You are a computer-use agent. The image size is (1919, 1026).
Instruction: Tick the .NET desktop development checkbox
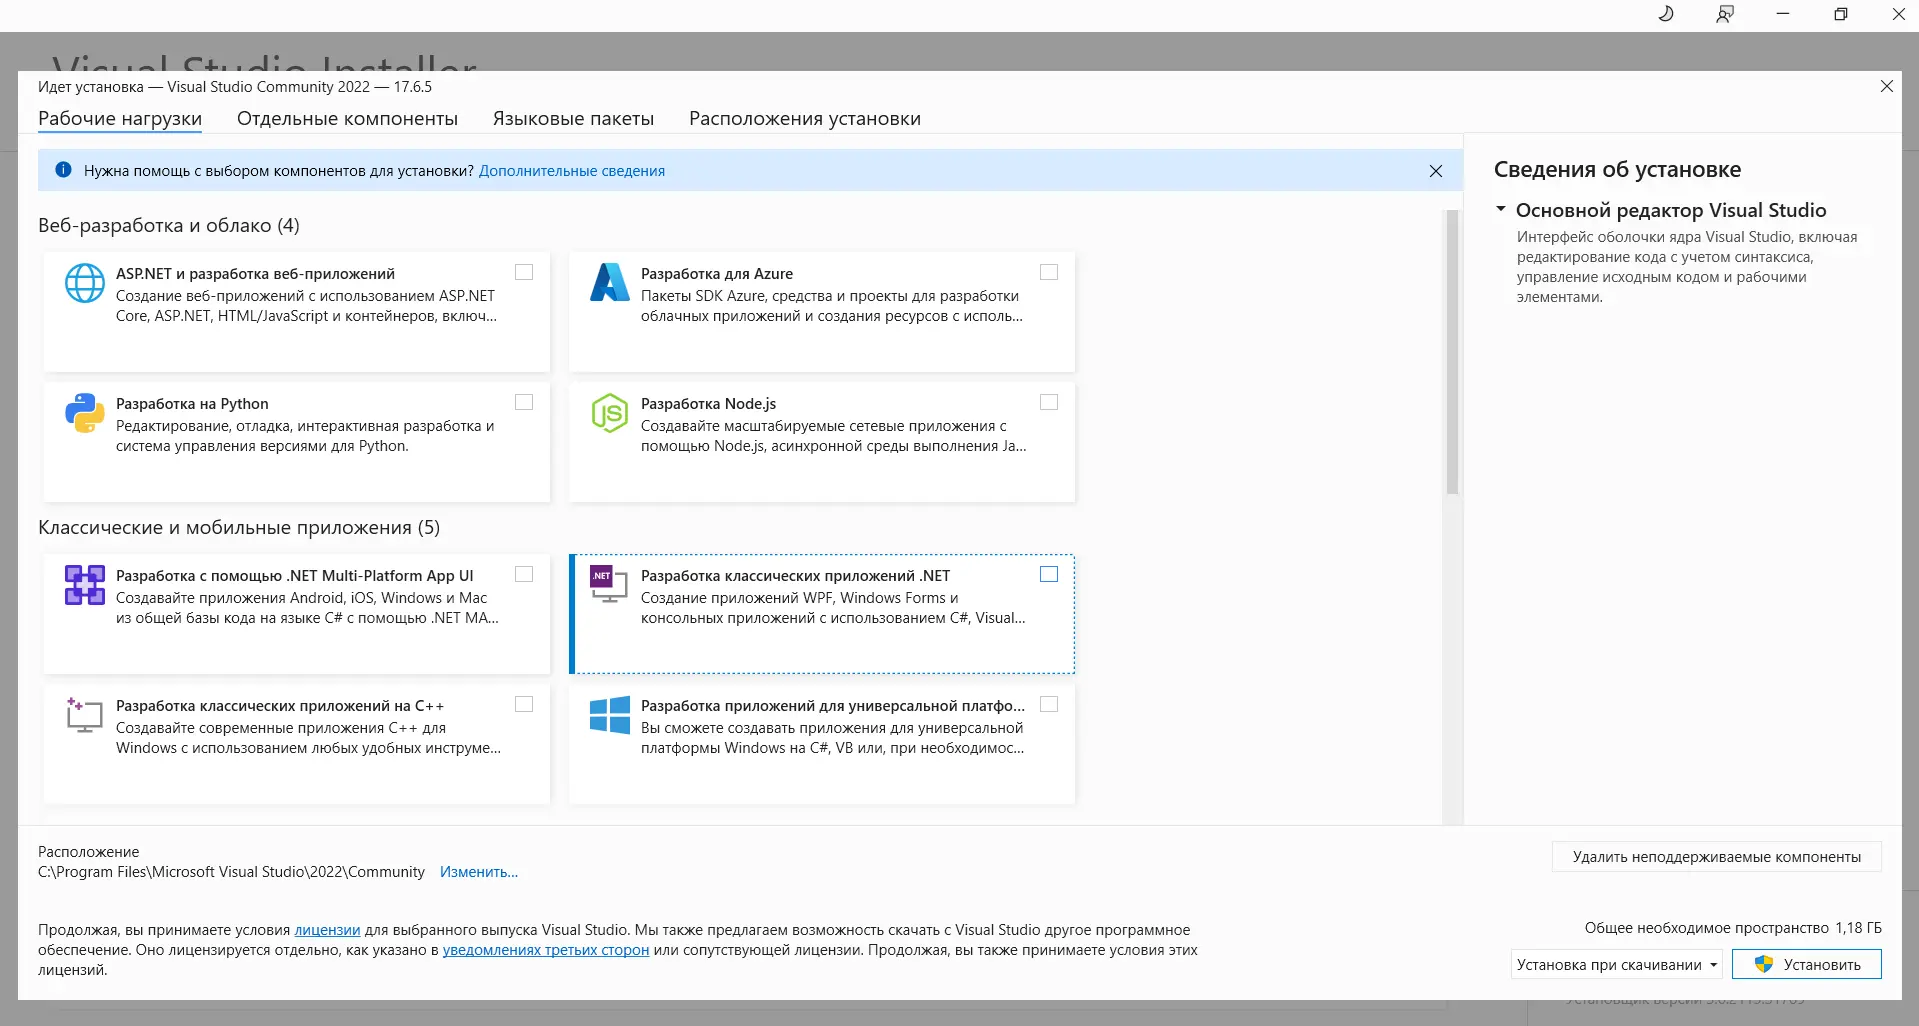[1048, 574]
